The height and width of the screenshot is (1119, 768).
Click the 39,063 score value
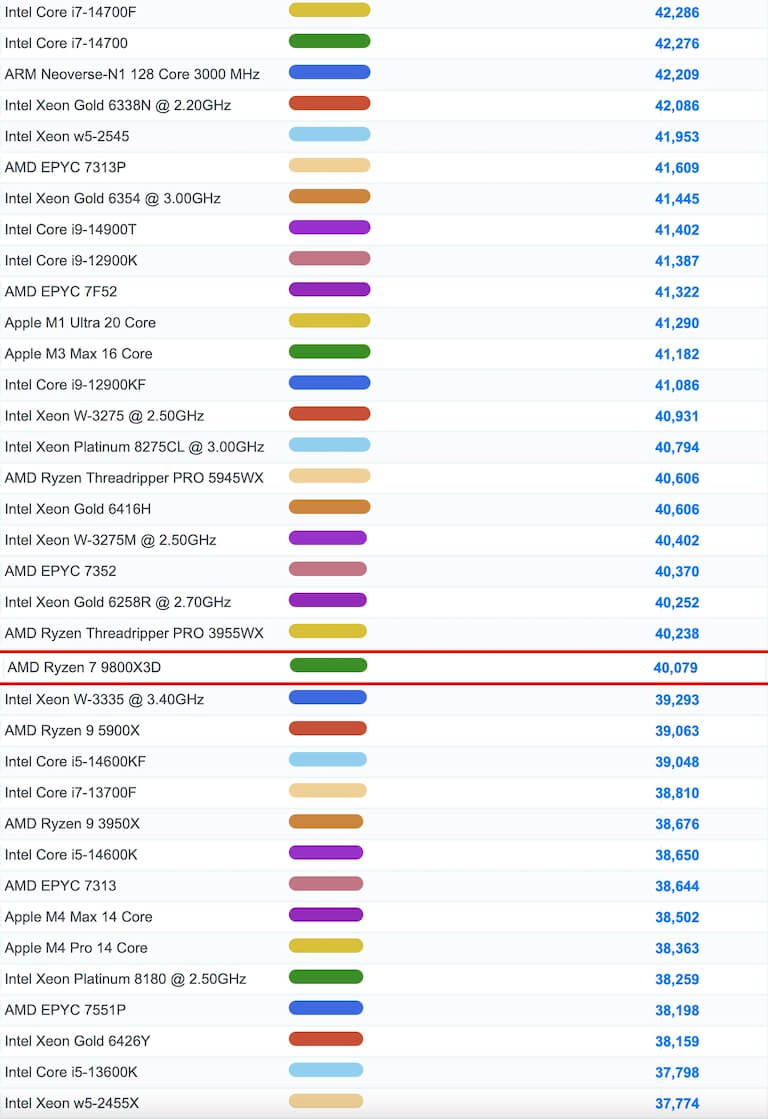677,731
